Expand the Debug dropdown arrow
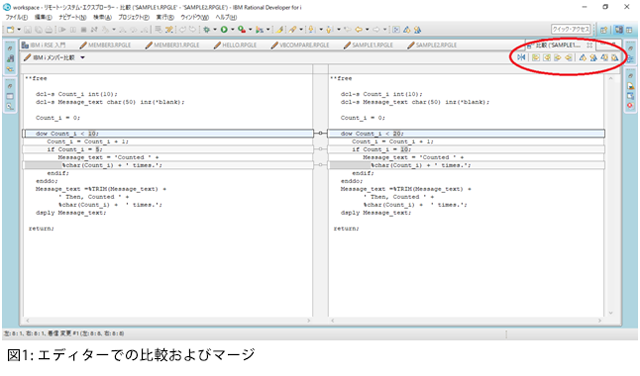 (215, 29)
